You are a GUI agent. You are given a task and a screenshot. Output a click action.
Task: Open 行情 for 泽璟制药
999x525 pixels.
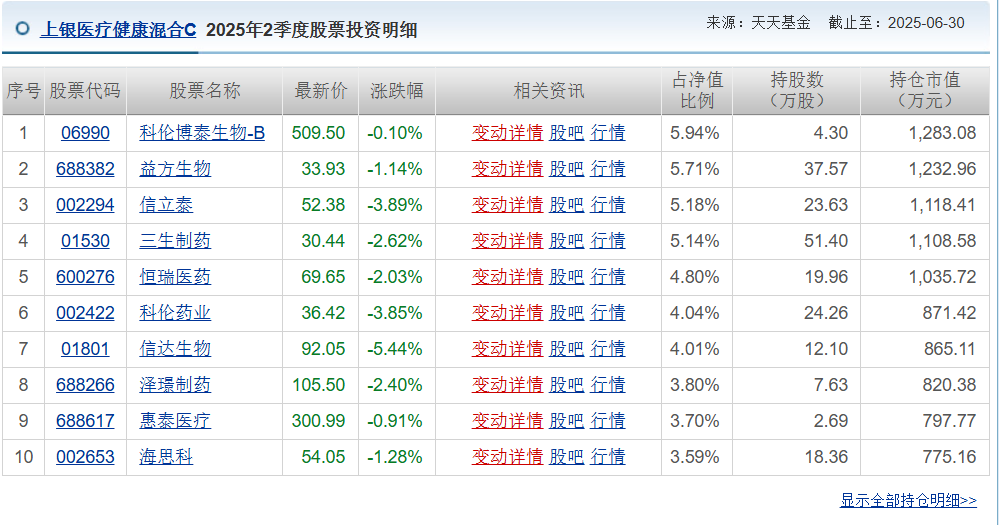(x=608, y=385)
